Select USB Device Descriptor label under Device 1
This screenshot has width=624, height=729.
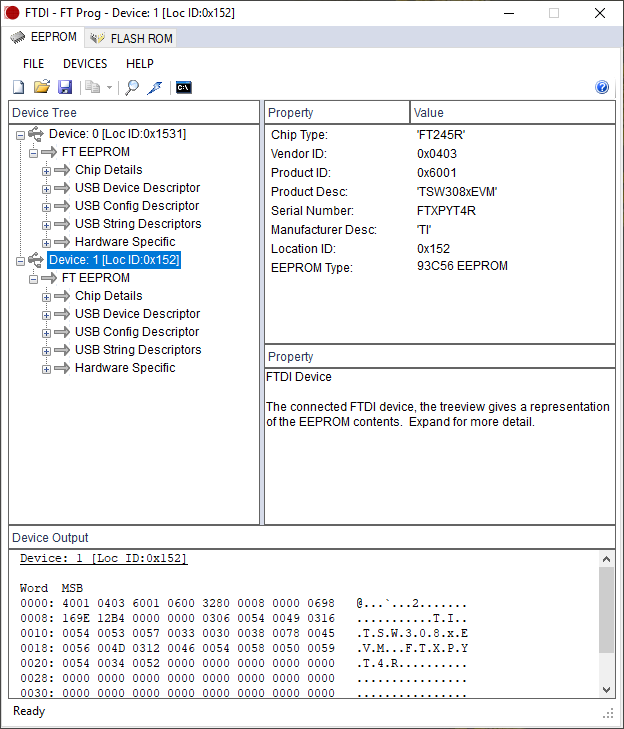pyautogui.click(x=138, y=314)
